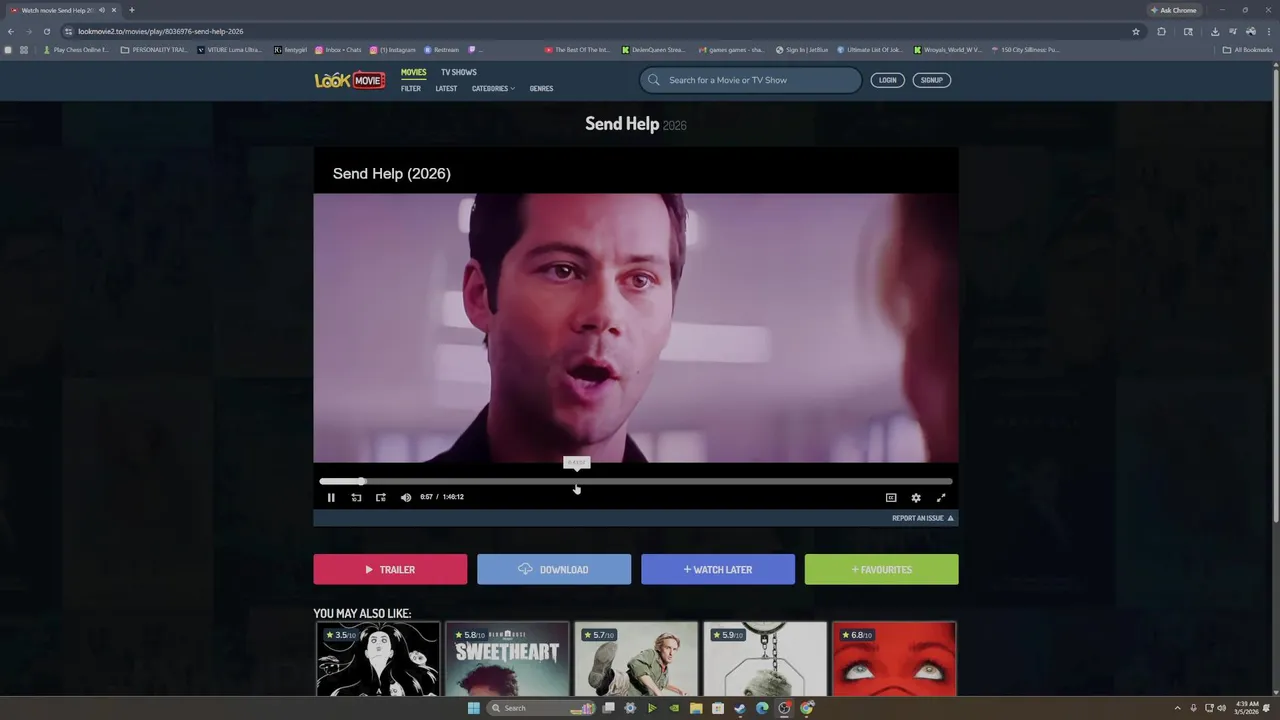Screen dimensions: 1280x720
Task: Open the Latest menu item
Action: [x=446, y=89]
